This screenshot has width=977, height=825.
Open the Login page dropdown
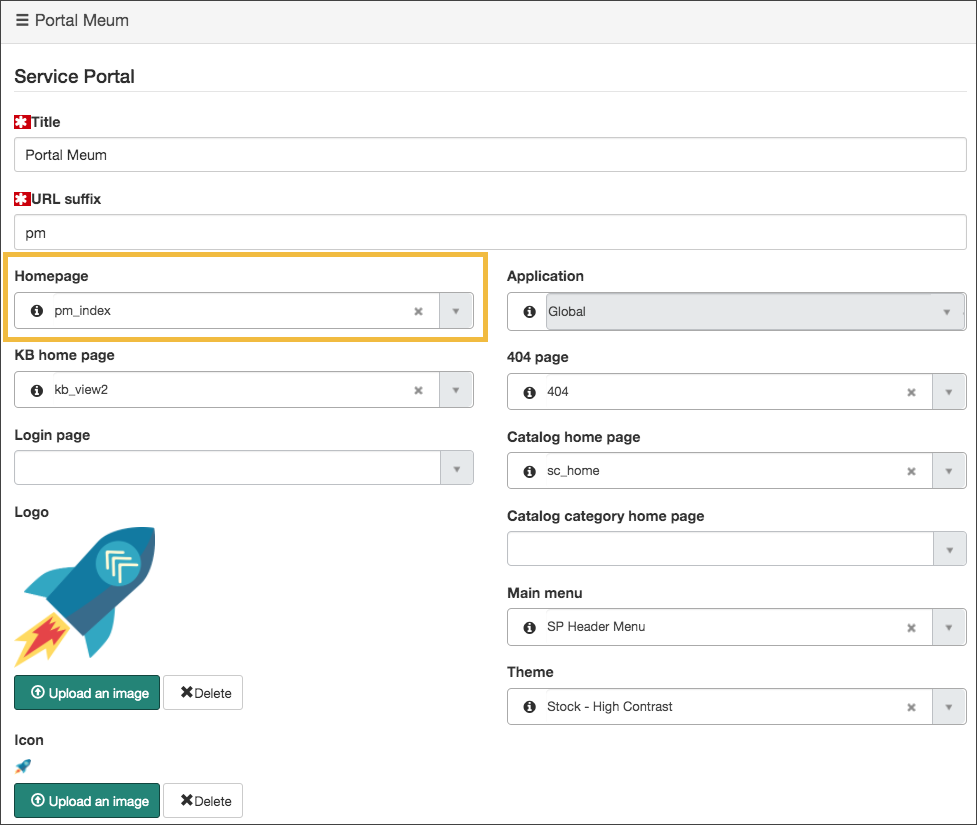tap(456, 468)
